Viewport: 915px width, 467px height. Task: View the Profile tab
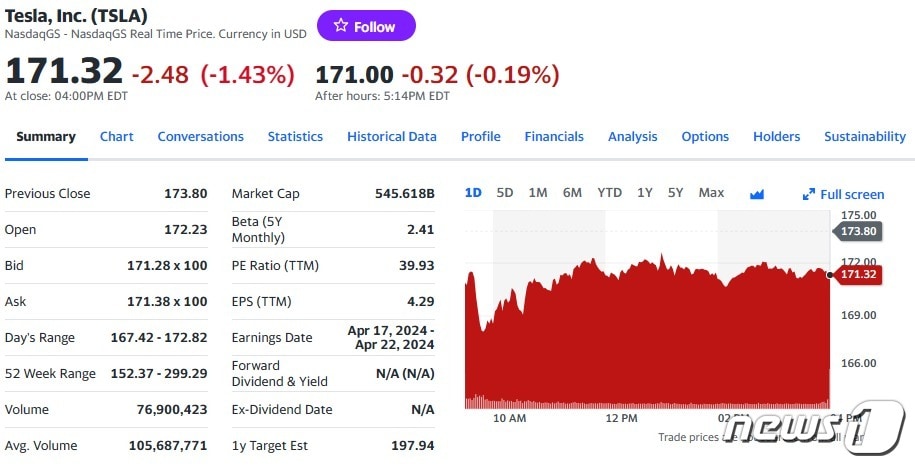coord(480,137)
